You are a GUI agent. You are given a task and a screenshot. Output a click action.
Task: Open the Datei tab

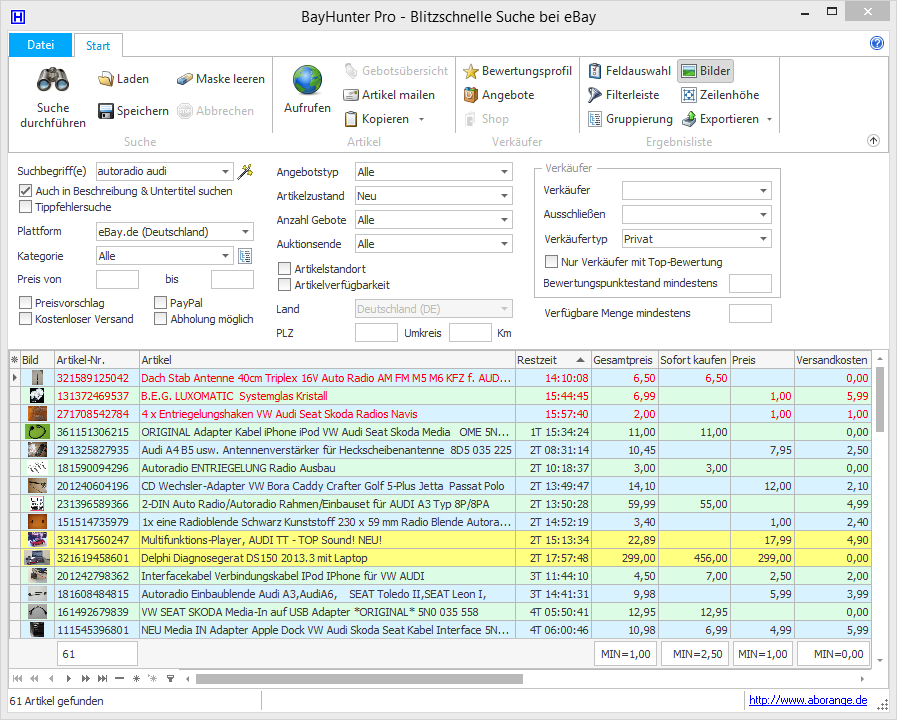(40, 45)
